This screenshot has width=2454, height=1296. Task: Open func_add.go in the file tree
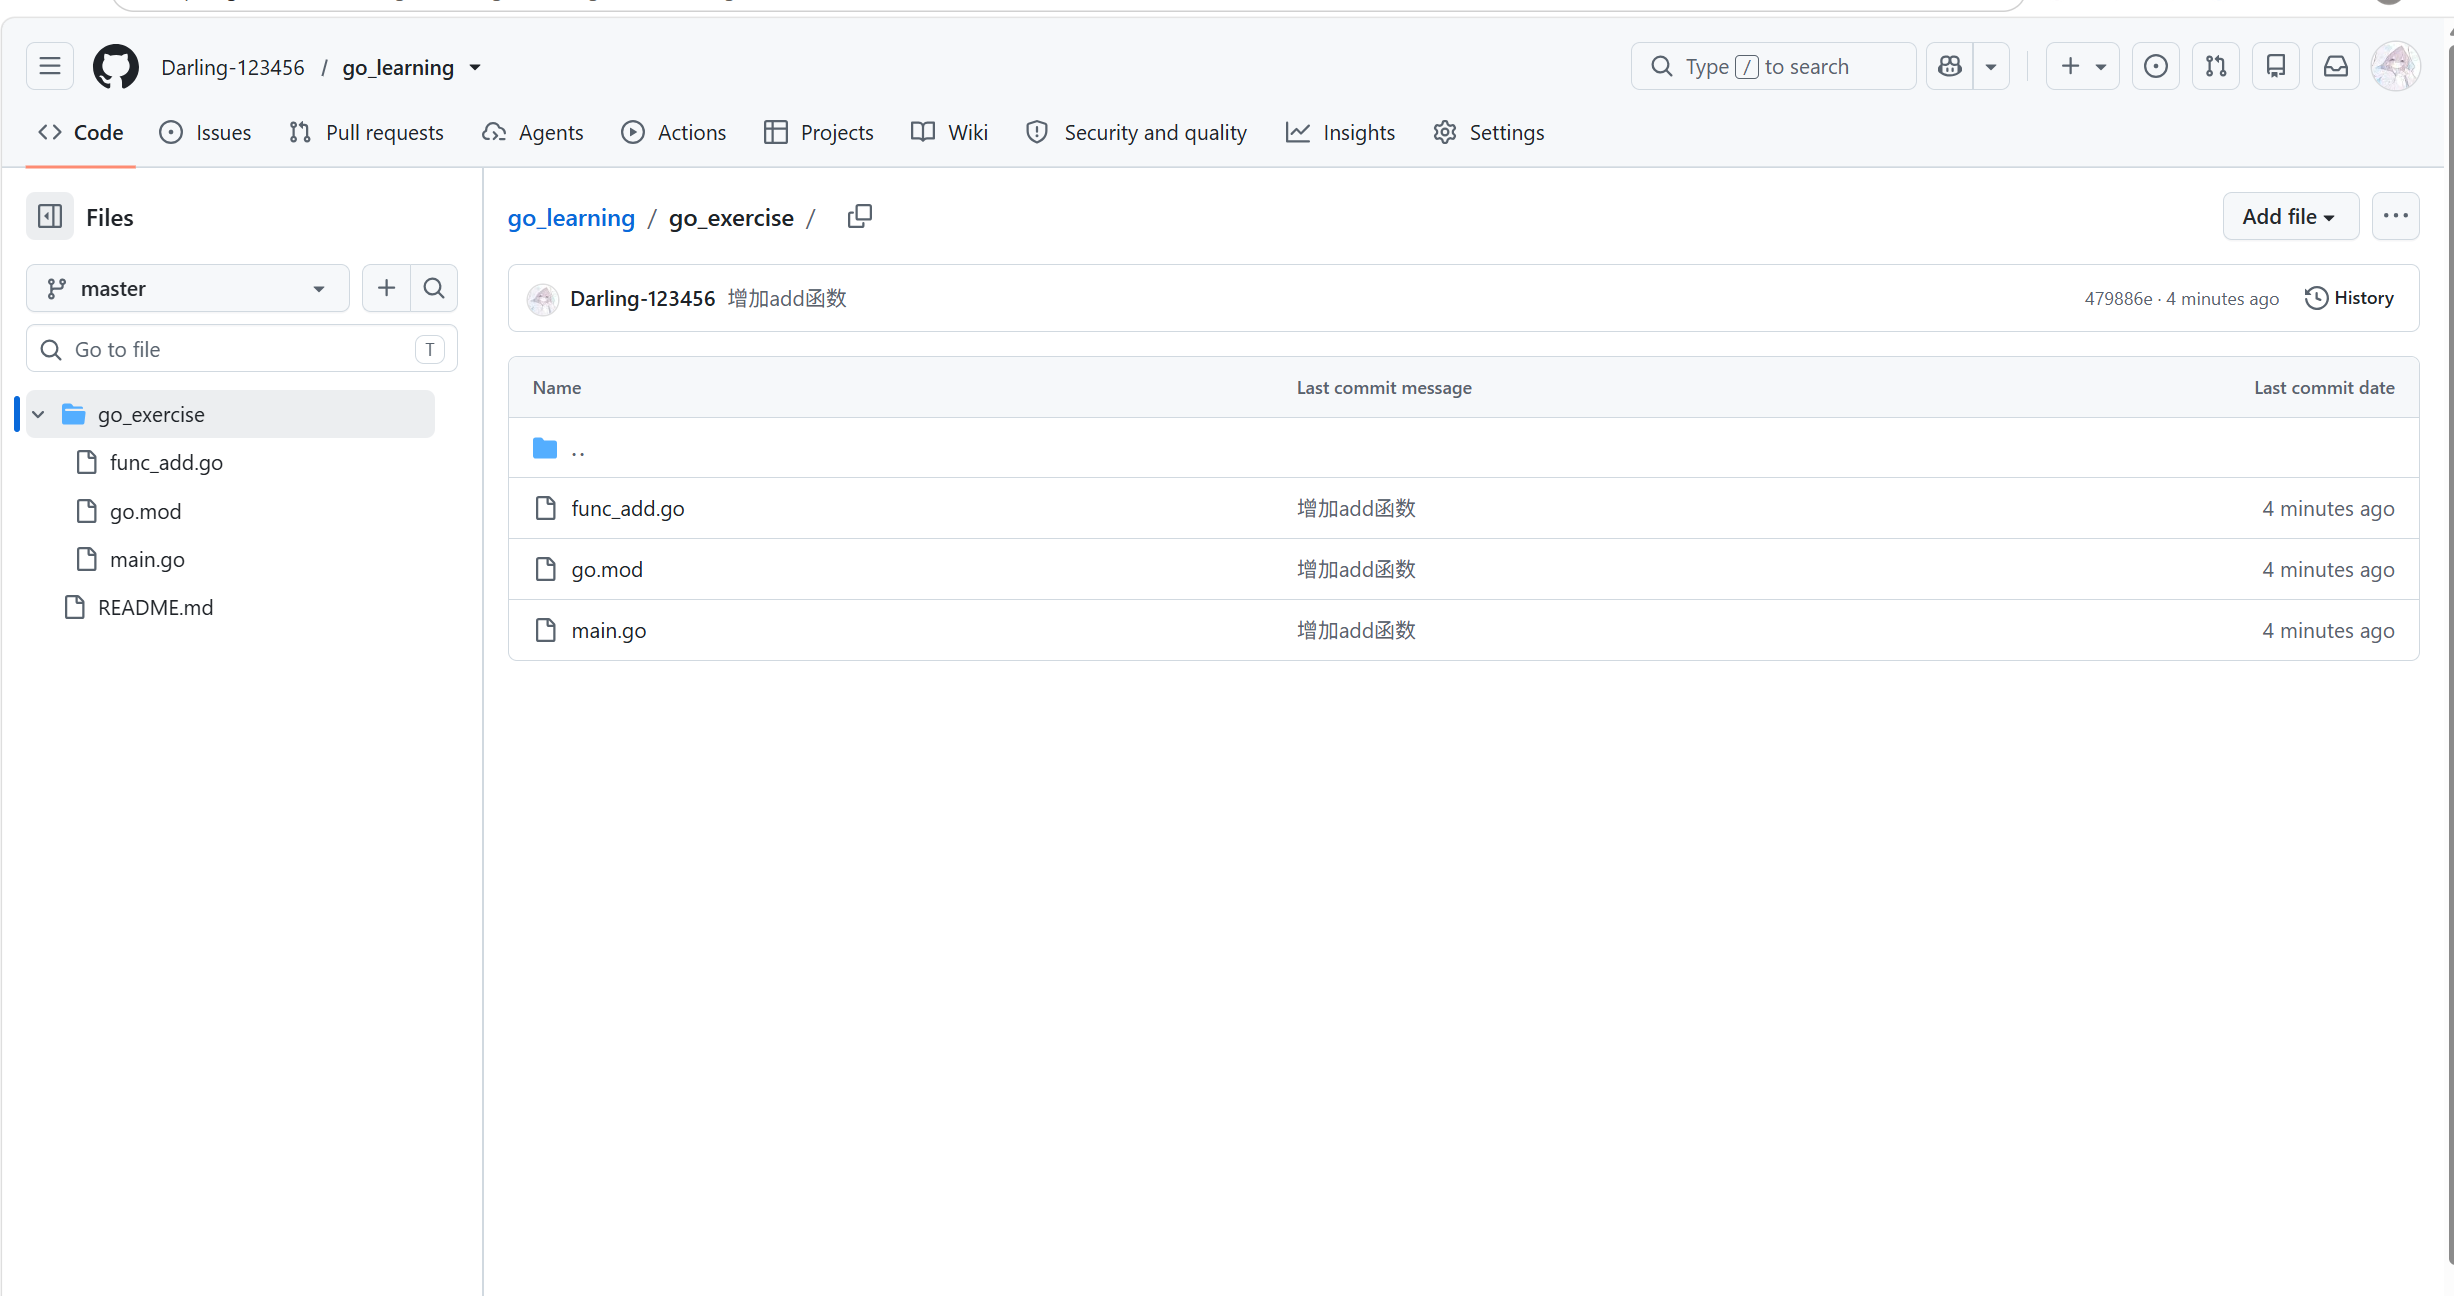tap(166, 462)
